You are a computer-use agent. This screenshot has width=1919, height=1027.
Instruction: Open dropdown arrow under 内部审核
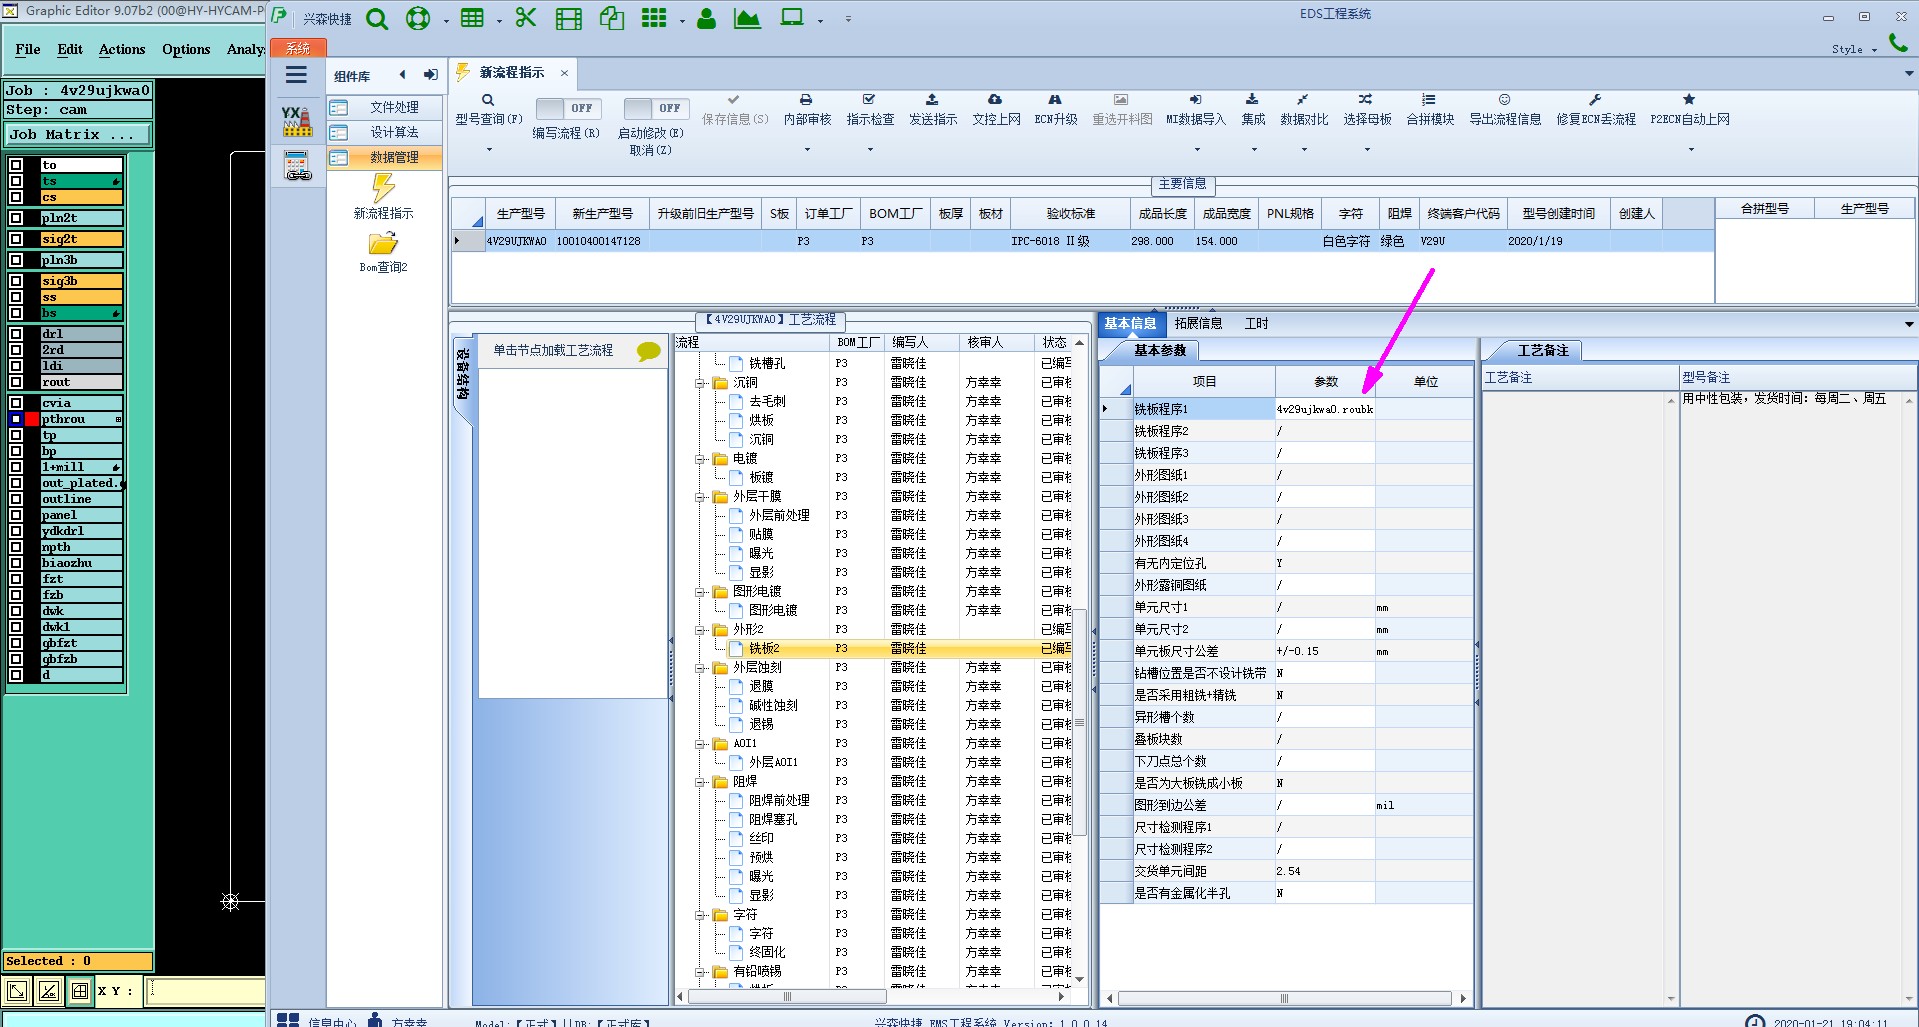[x=807, y=150]
